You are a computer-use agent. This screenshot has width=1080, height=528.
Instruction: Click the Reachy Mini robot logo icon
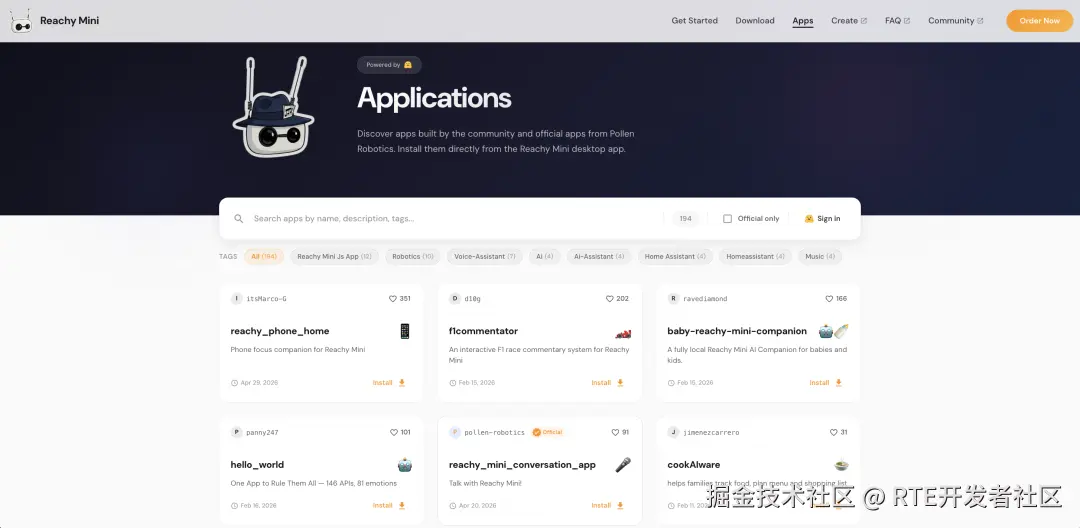click(x=21, y=21)
